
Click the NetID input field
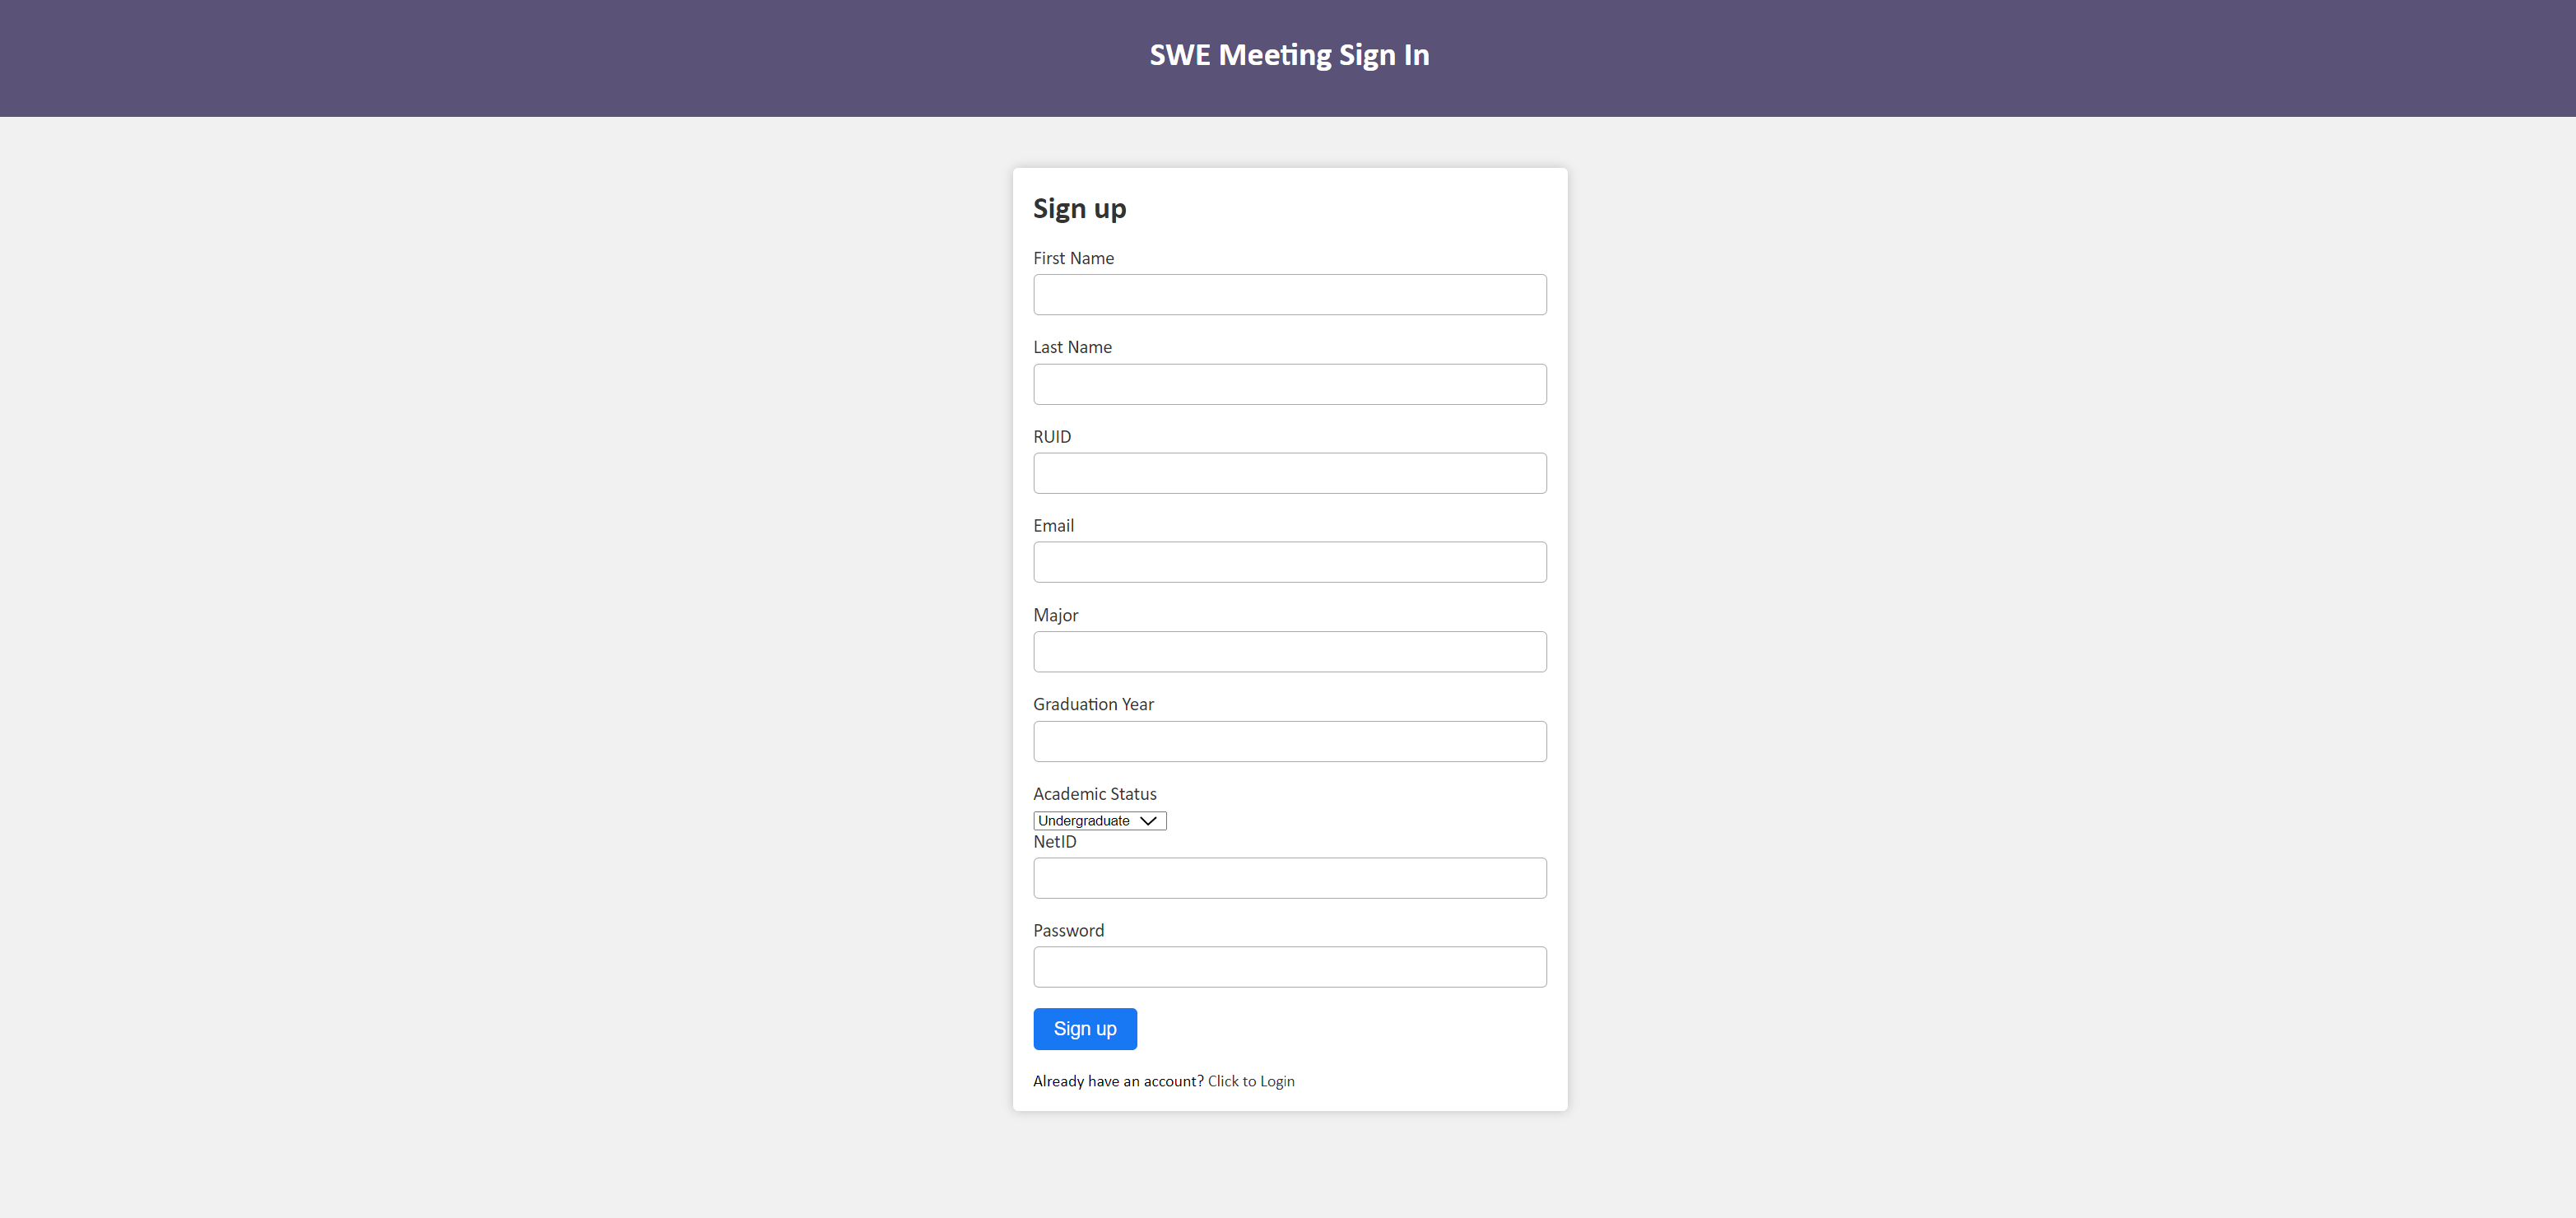click(1289, 878)
